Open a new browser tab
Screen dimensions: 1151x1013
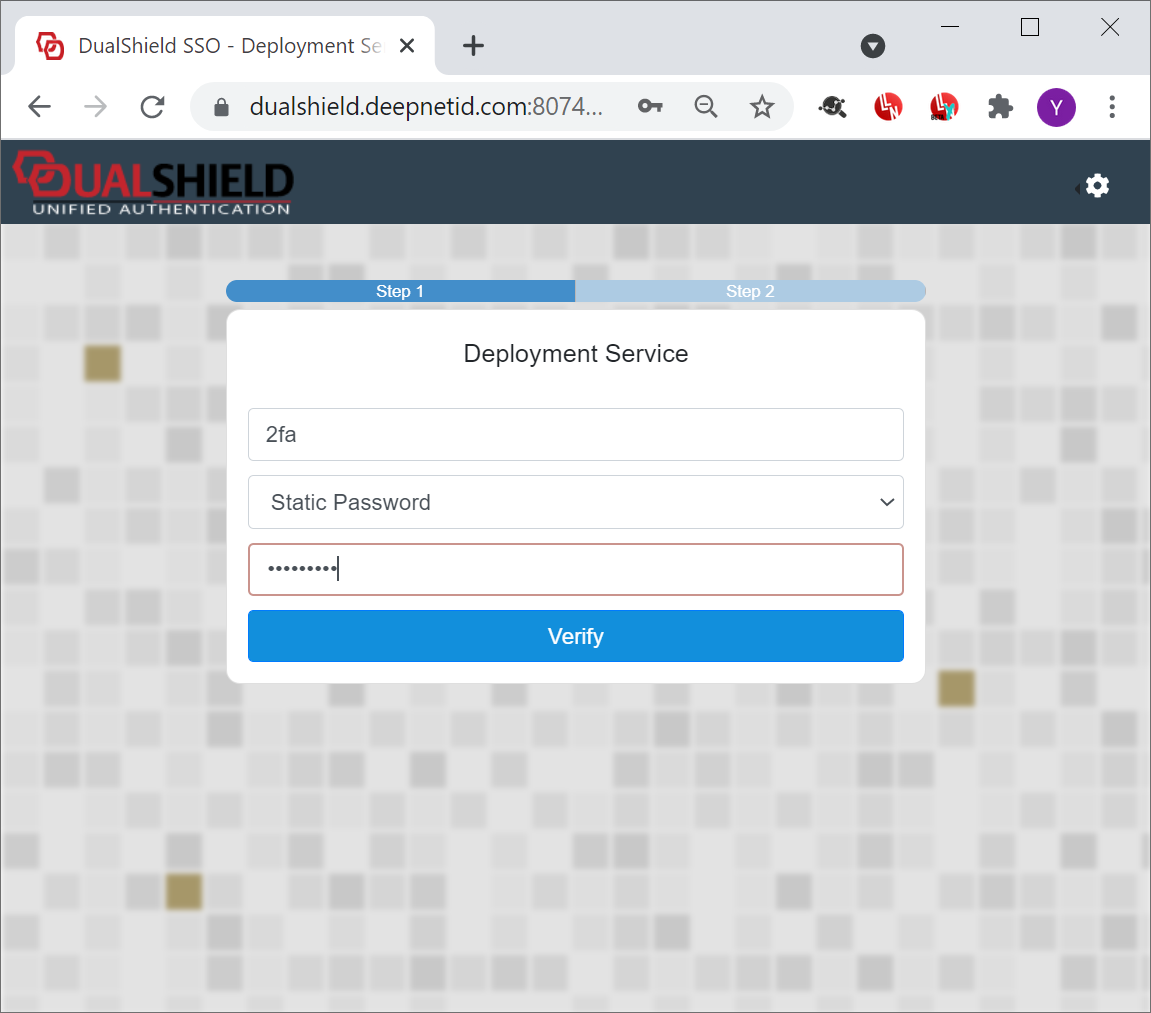(473, 46)
